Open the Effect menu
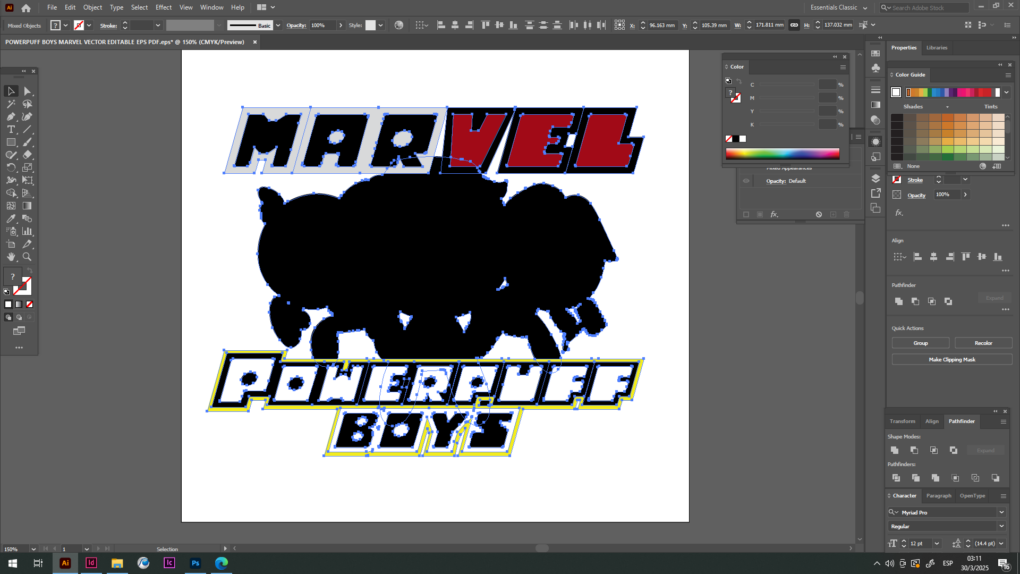The width and height of the screenshot is (1020, 574). (163, 7)
